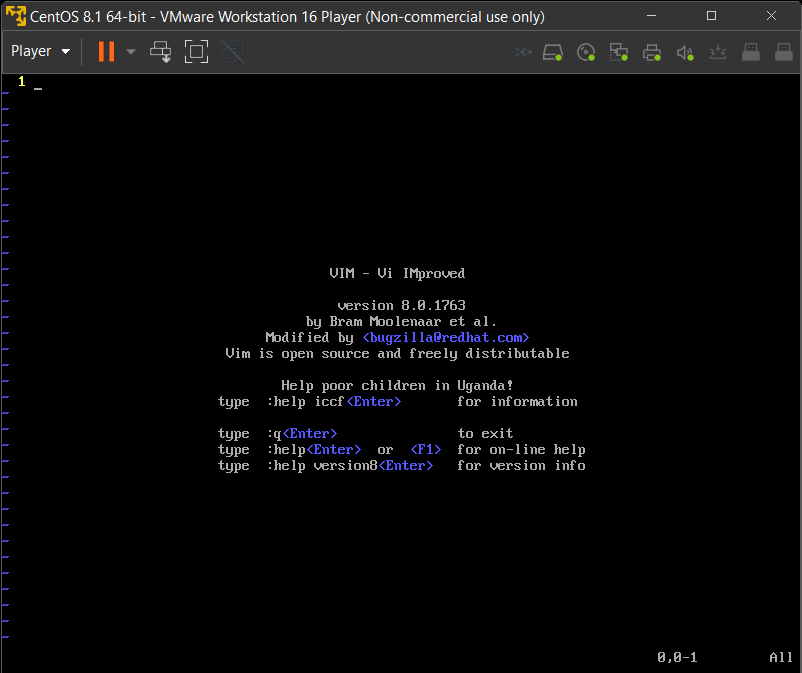The image size is (802, 673).
Task: Click the "0,0-1" cursor position indicator
Action: [x=677, y=657]
